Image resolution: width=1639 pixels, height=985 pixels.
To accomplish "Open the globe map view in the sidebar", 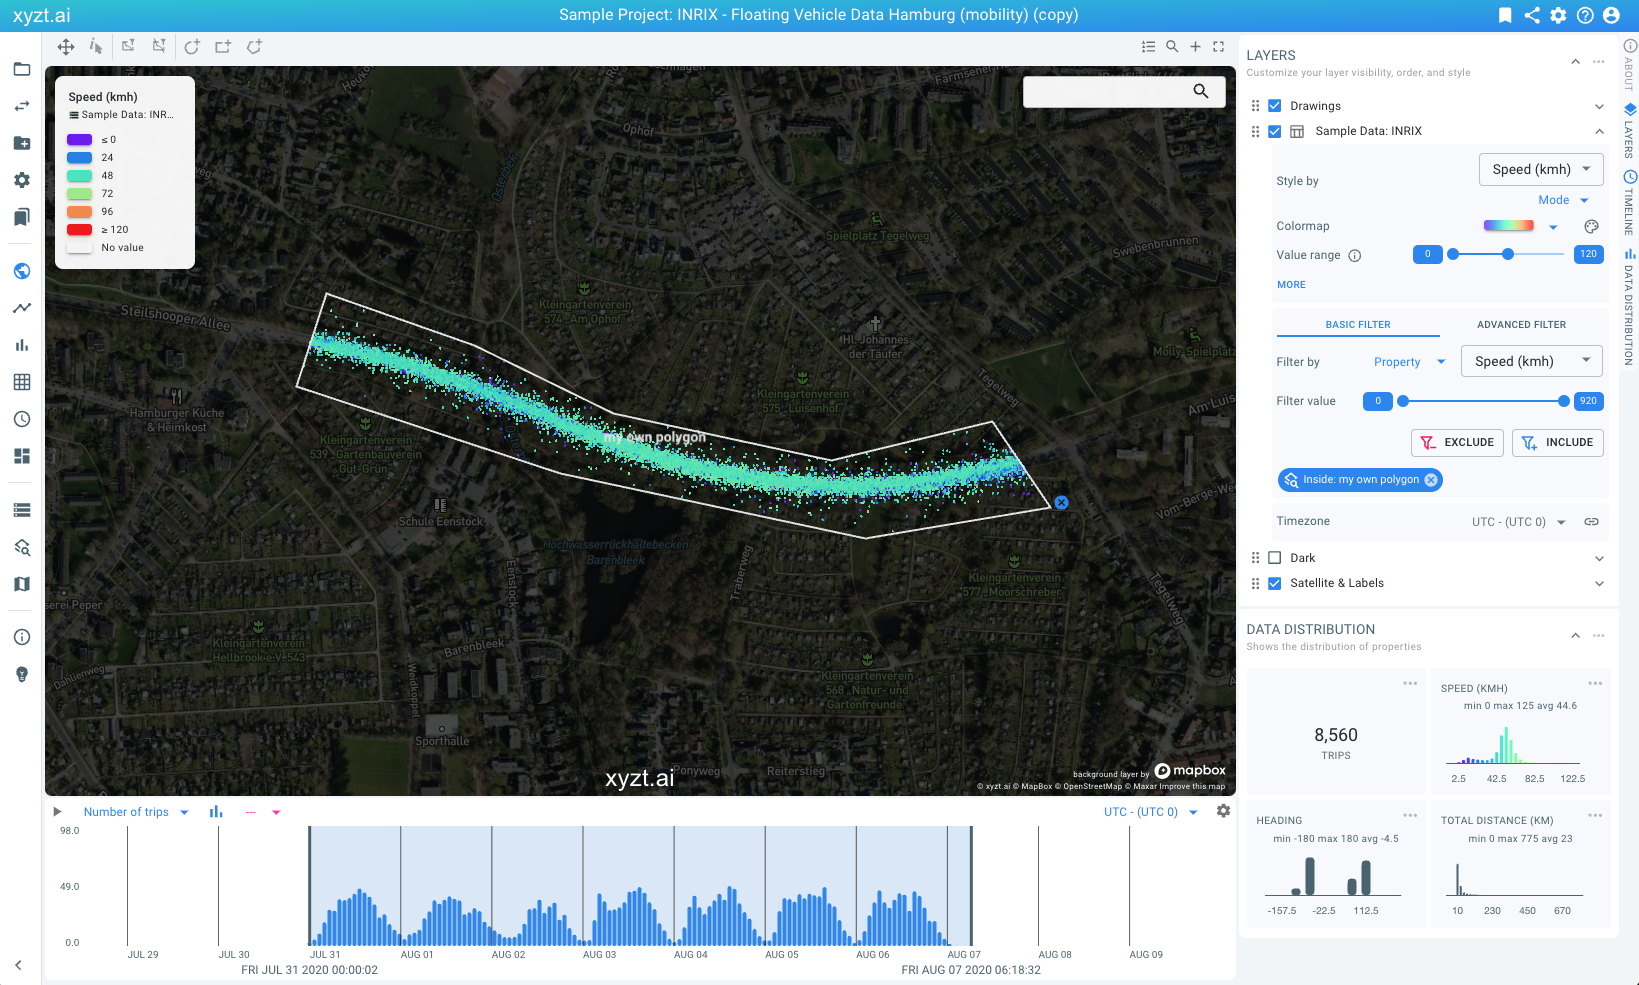I will point(22,271).
